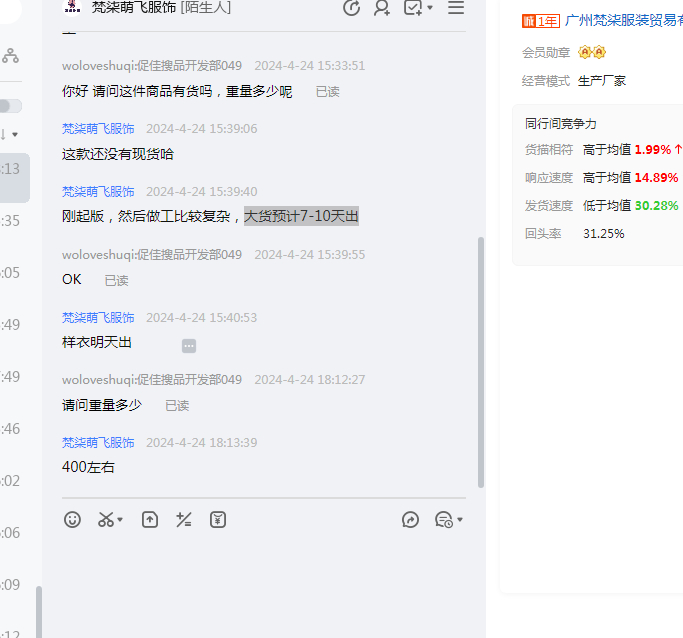683x638 pixels.
Task: Click the yuan payment order icon
Action: [218, 519]
